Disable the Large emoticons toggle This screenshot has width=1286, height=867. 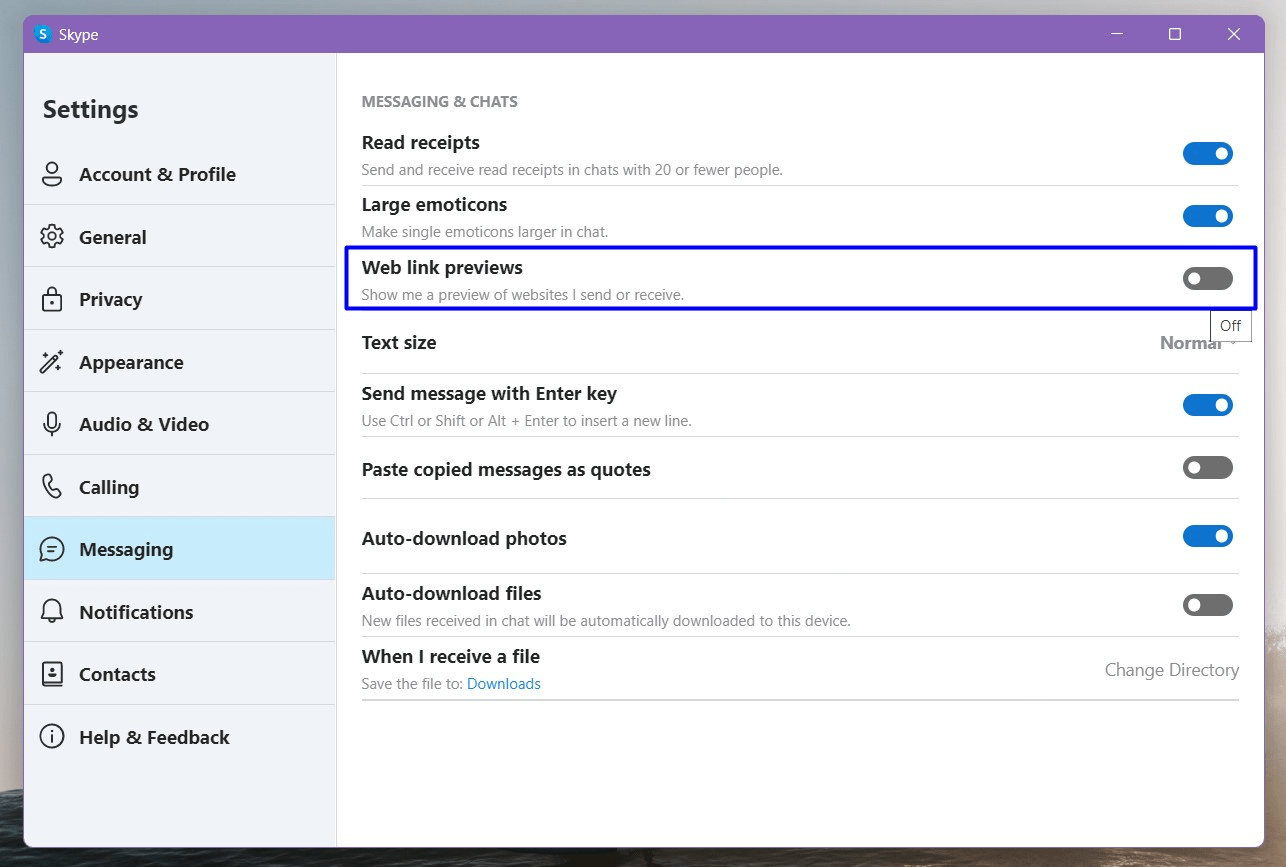[x=1207, y=216]
